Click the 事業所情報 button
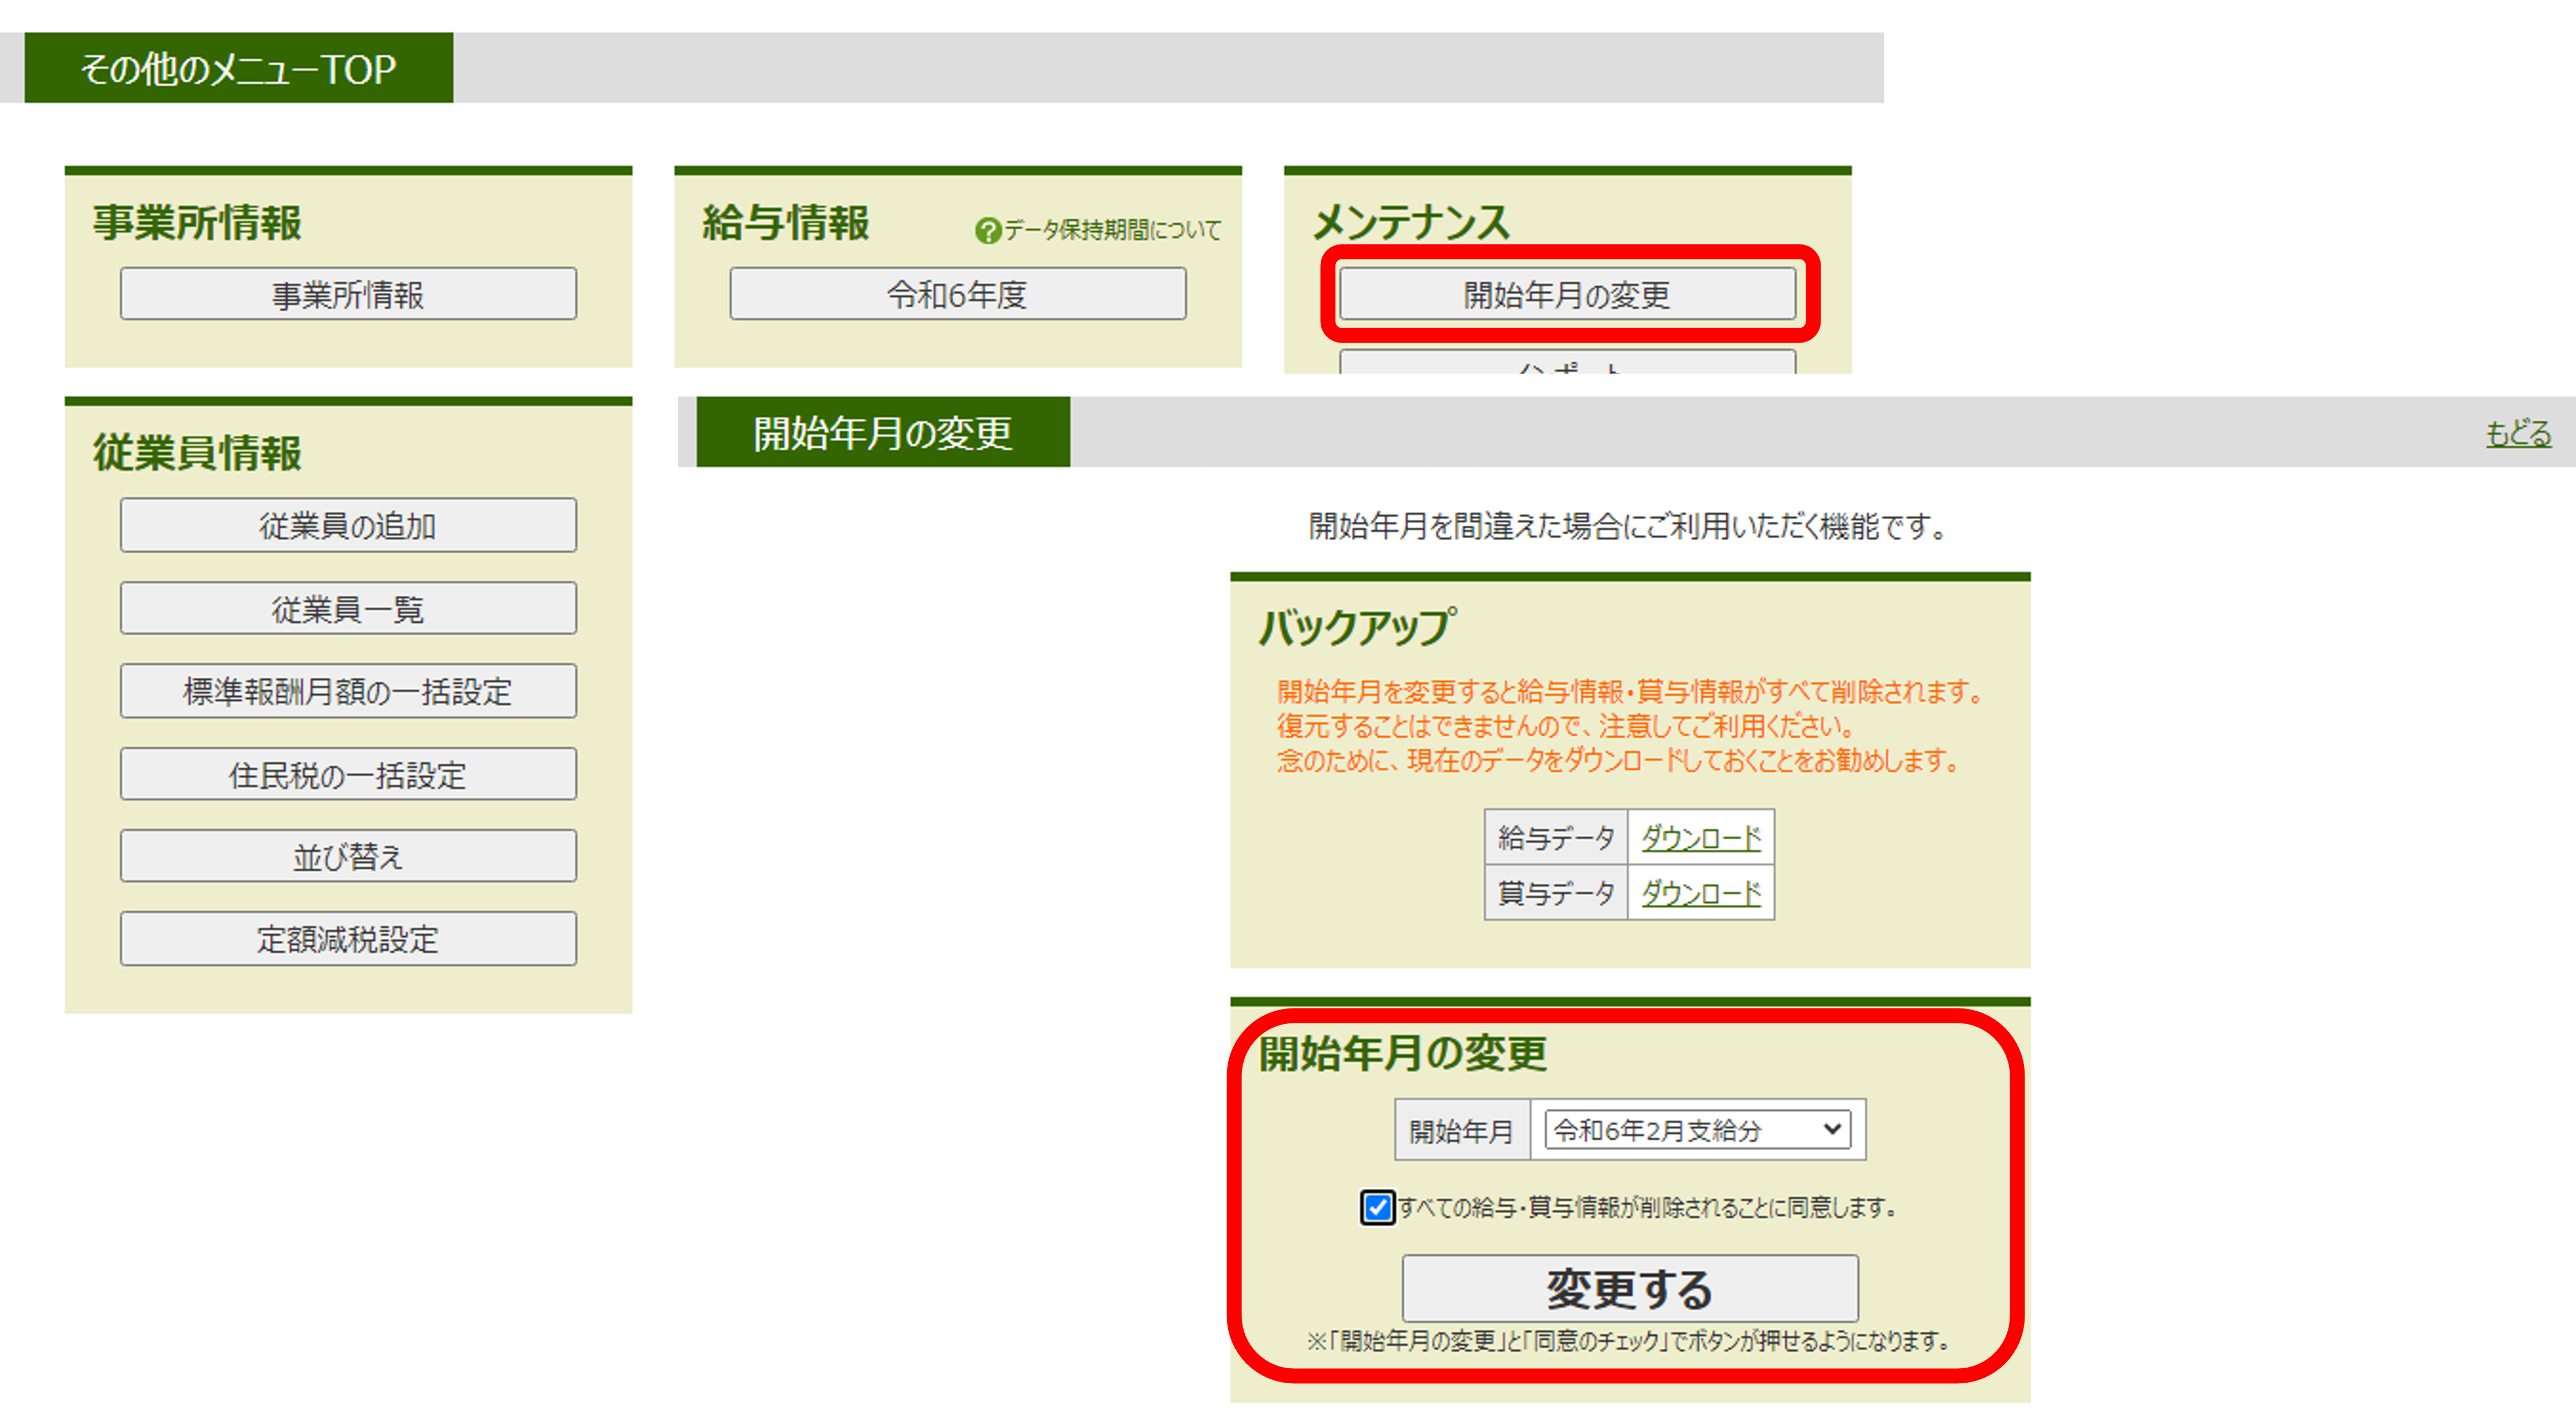Viewport: 2576px width, 1422px height. coord(348,294)
